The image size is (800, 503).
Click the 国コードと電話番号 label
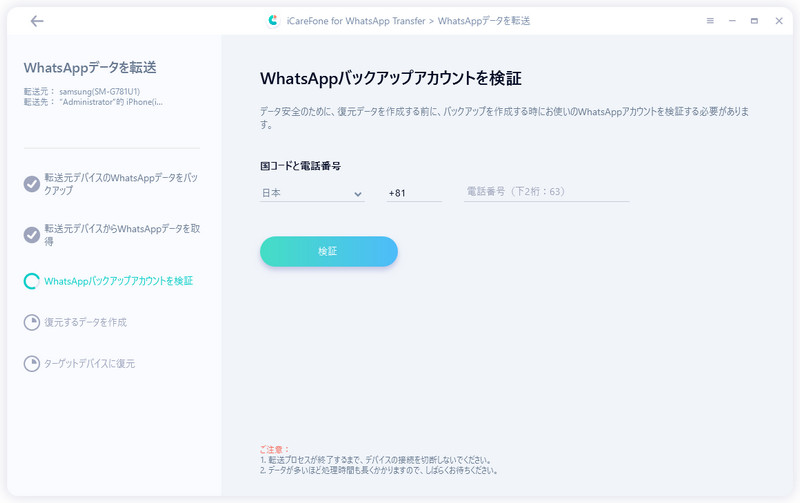(300, 166)
